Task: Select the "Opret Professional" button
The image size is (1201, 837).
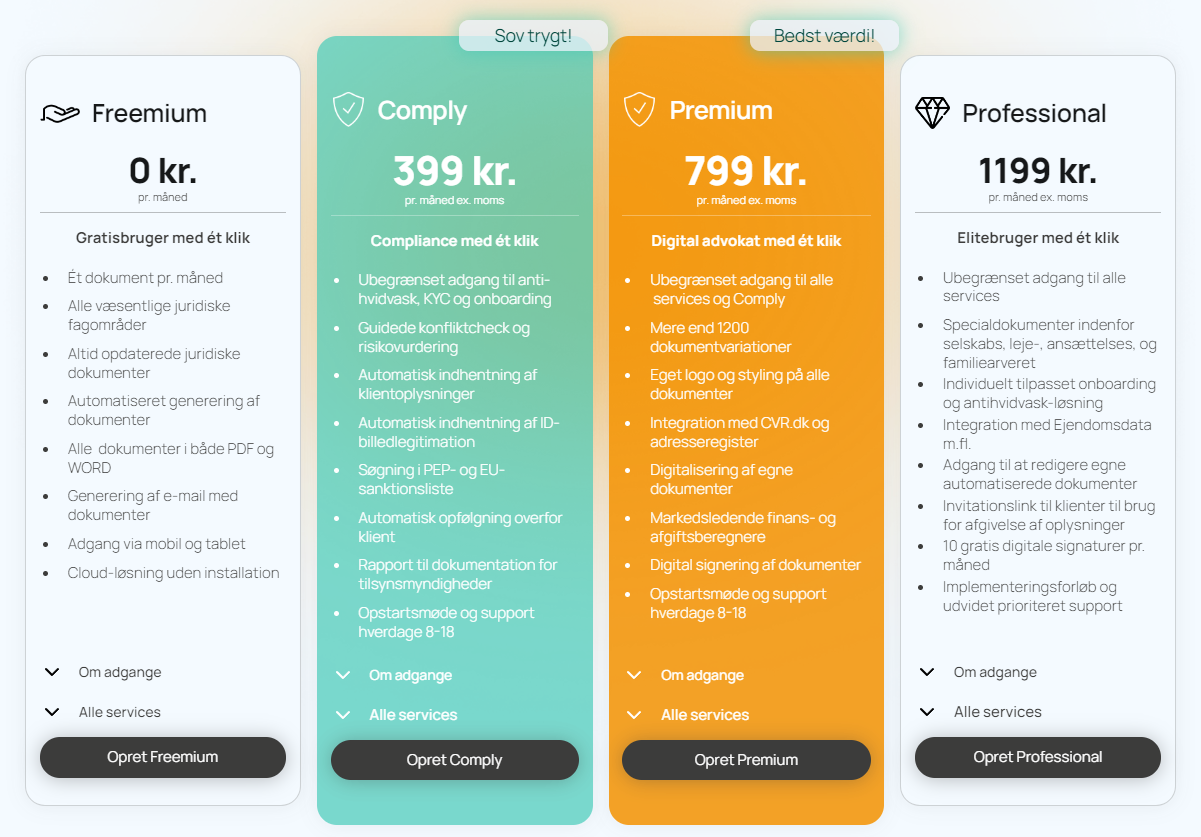Action: [x=1037, y=757]
